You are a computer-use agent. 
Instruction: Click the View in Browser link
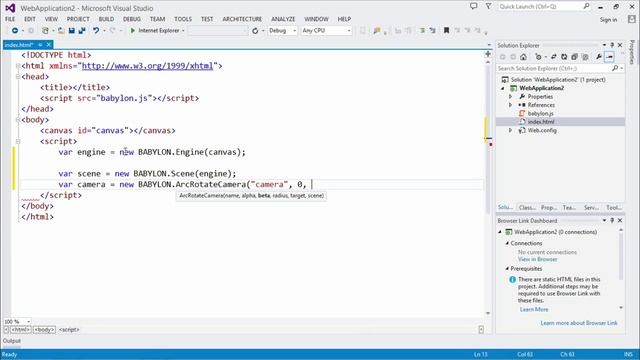(537, 259)
